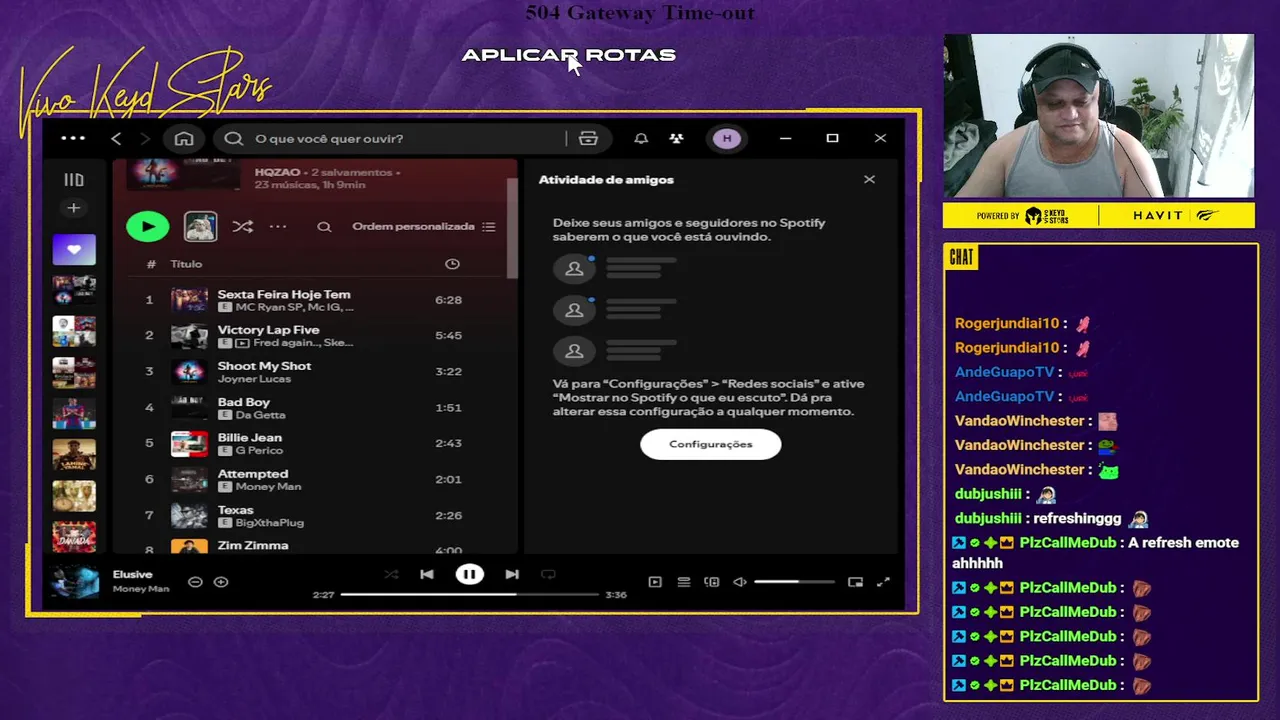Collapse the library sidebar icon
The height and width of the screenshot is (720, 1280).
tap(74, 180)
